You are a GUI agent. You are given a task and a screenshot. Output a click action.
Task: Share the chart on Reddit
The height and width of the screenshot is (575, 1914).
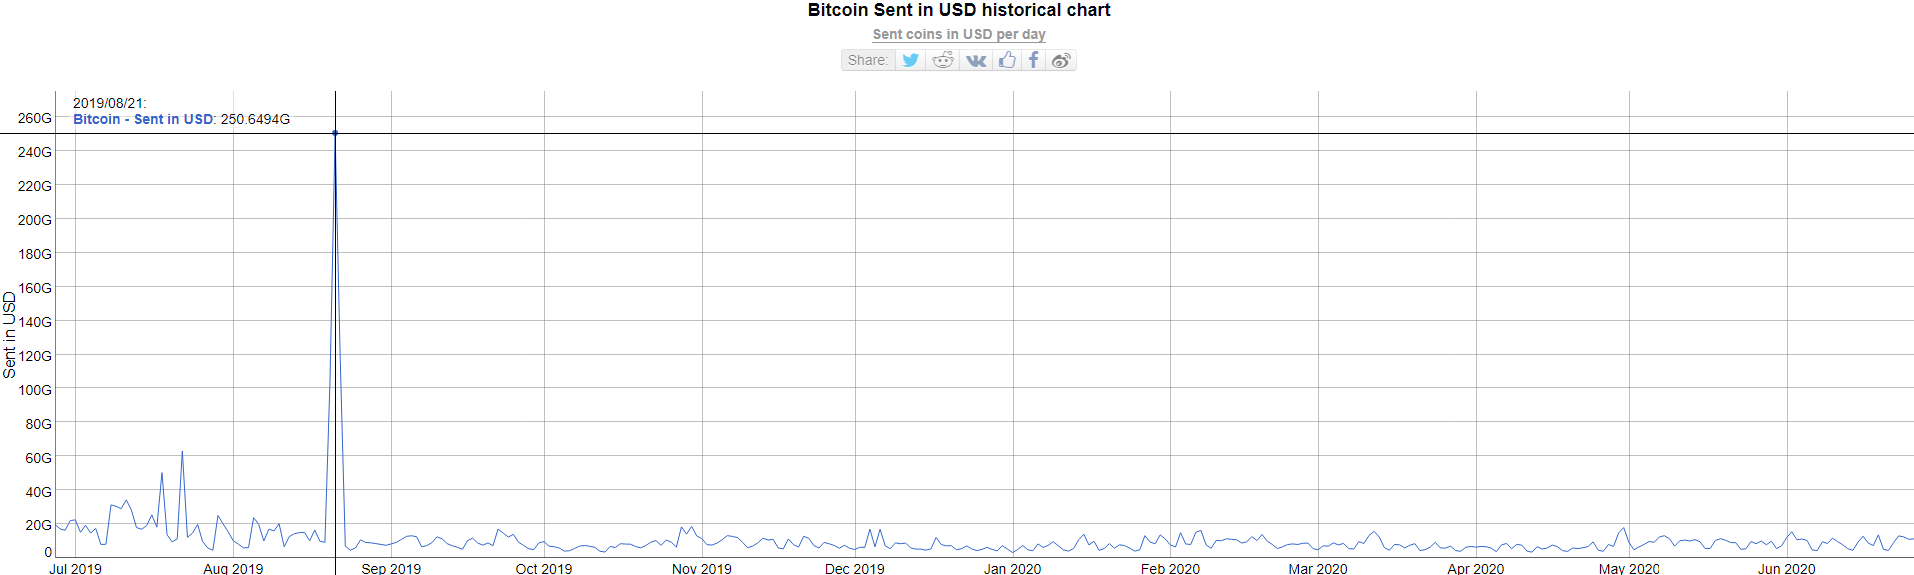click(942, 60)
